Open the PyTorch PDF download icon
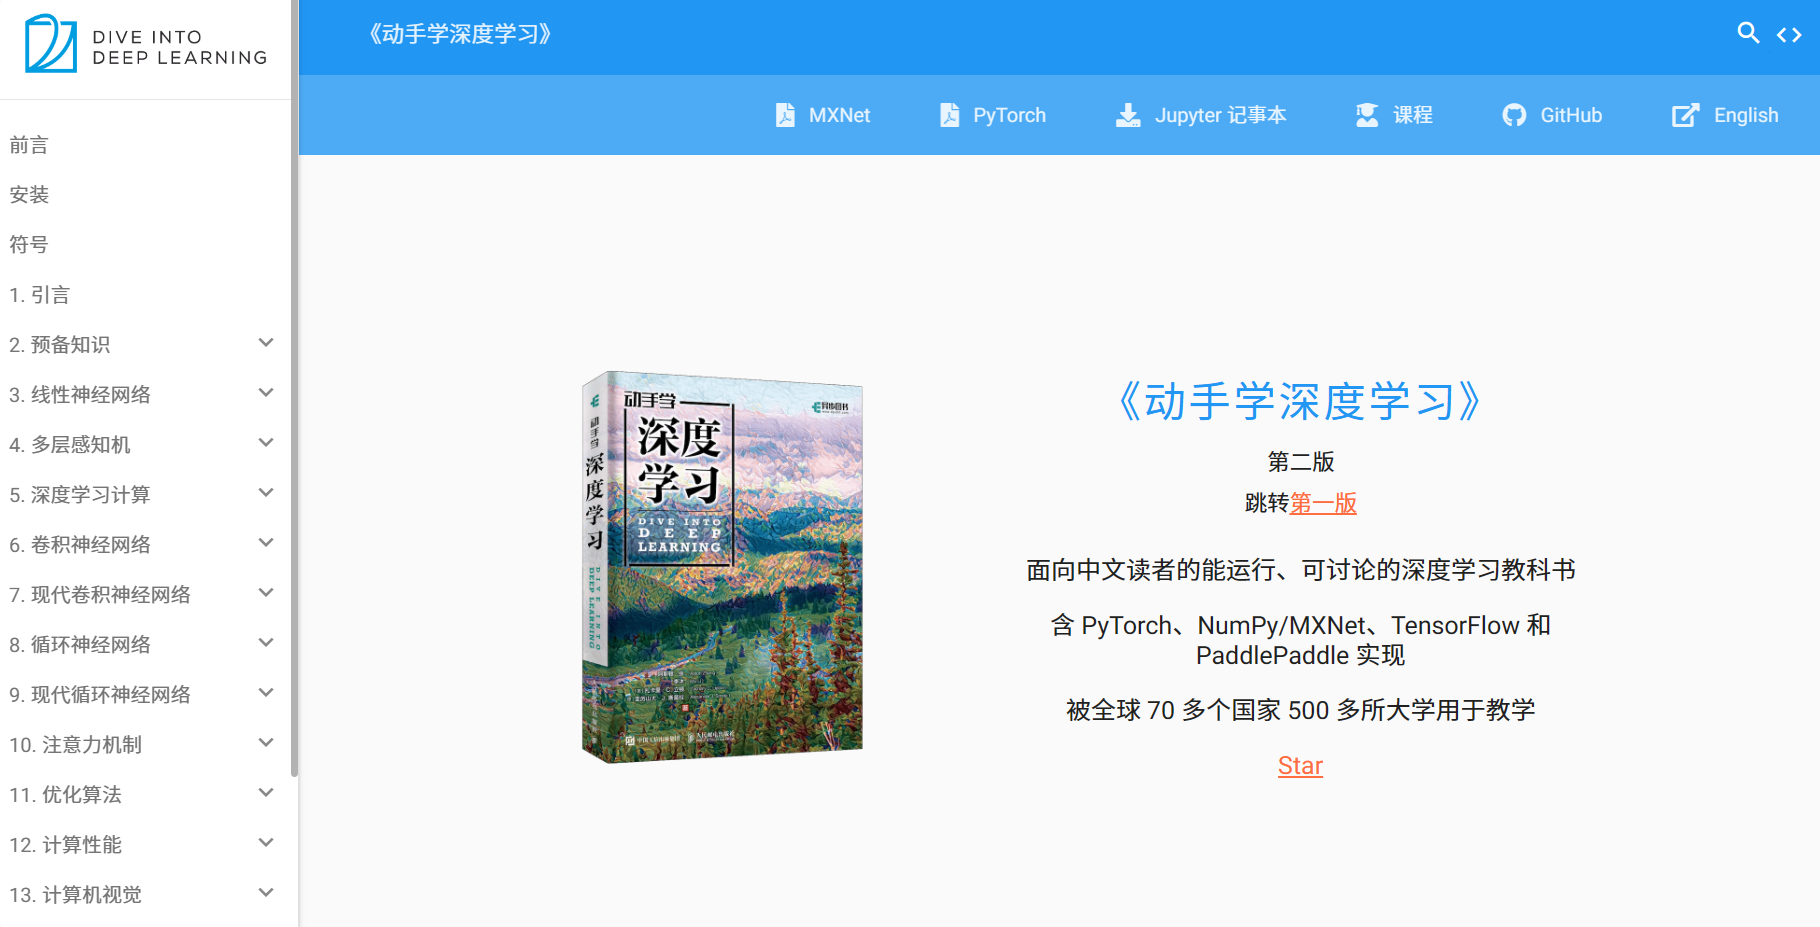Image resolution: width=1820 pixels, height=927 pixels. [948, 114]
